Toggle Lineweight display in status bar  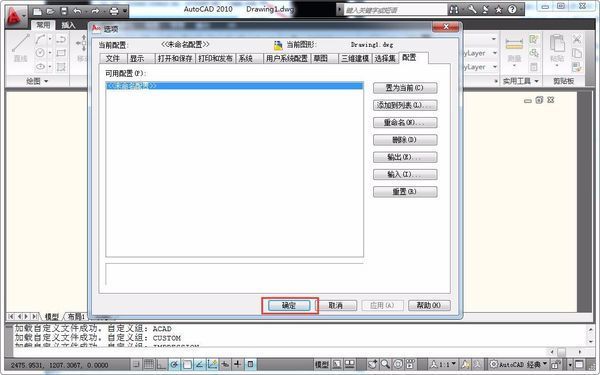(x=238, y=364)
